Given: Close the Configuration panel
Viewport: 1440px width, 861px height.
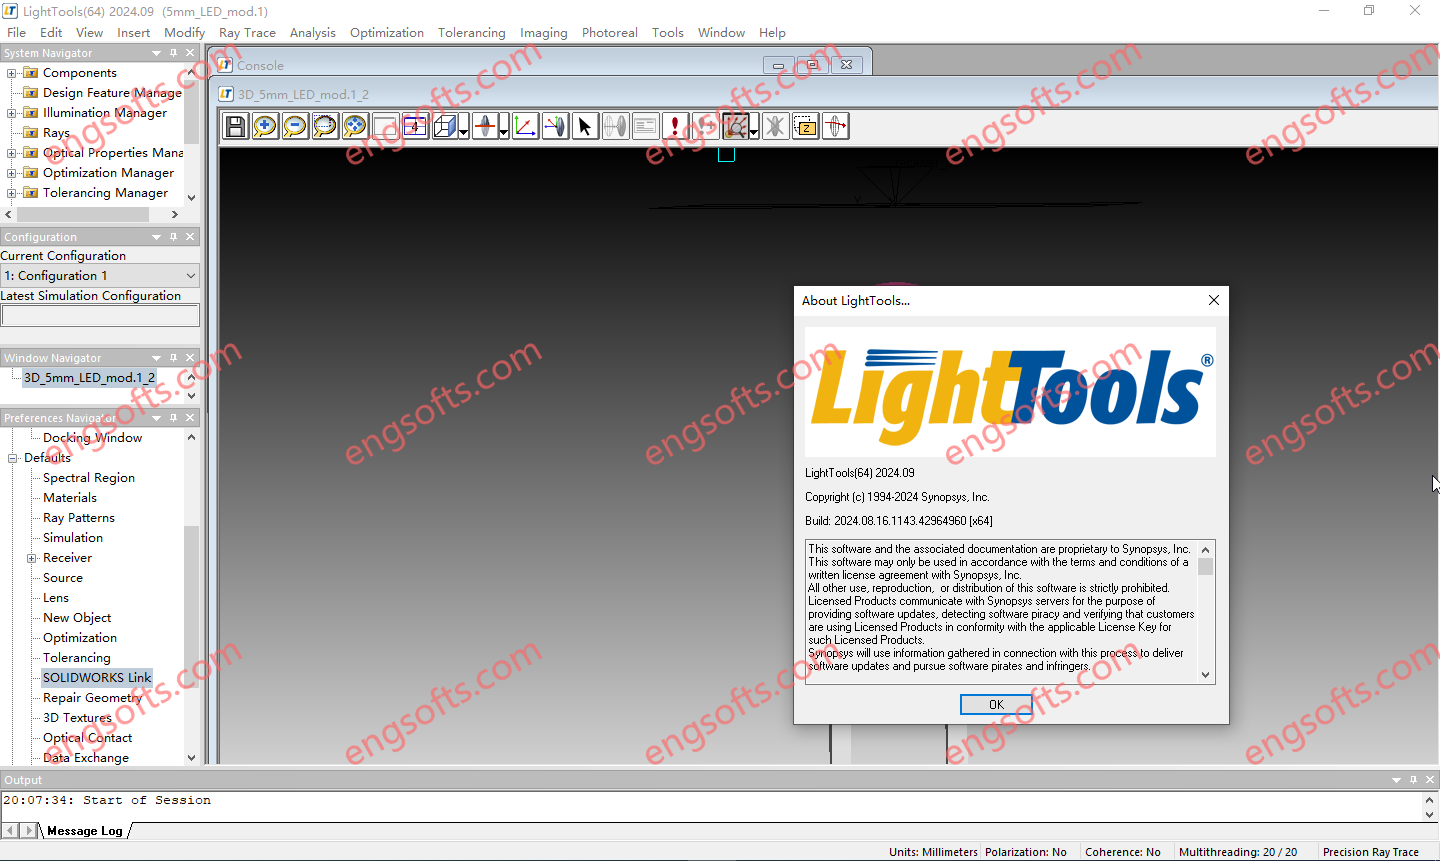Looking at the screenshot, I should (190, 237).
